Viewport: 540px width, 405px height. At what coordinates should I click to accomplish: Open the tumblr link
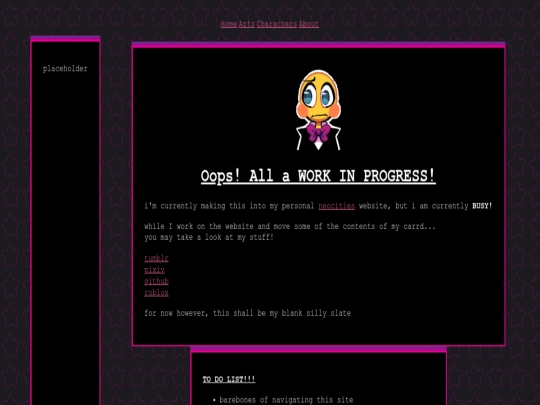click(156, 258)
